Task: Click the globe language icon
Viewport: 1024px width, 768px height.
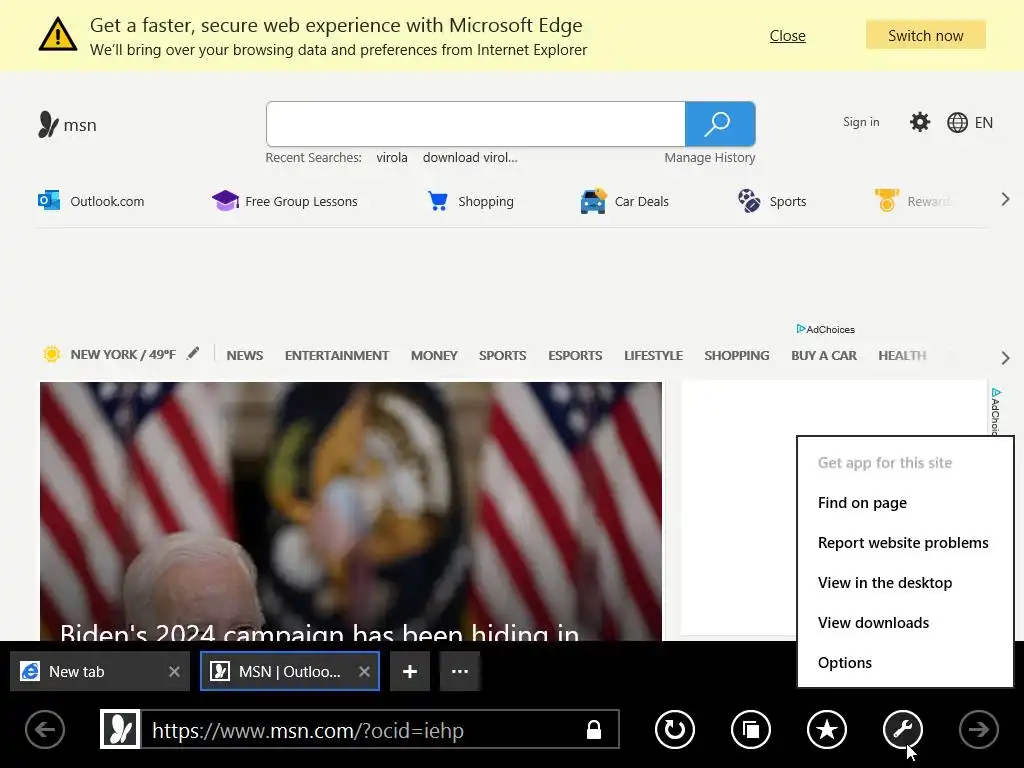Action: point(957,122)
